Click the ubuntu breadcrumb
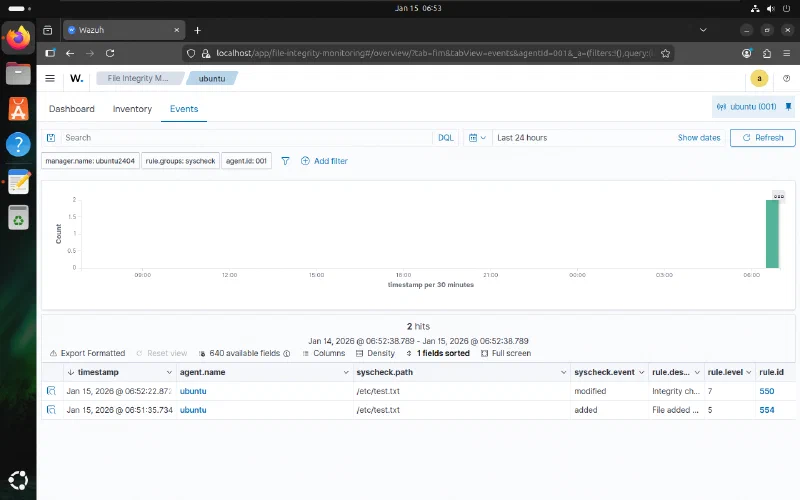Viewport: 800px width, 500px height. pos(212,78)
